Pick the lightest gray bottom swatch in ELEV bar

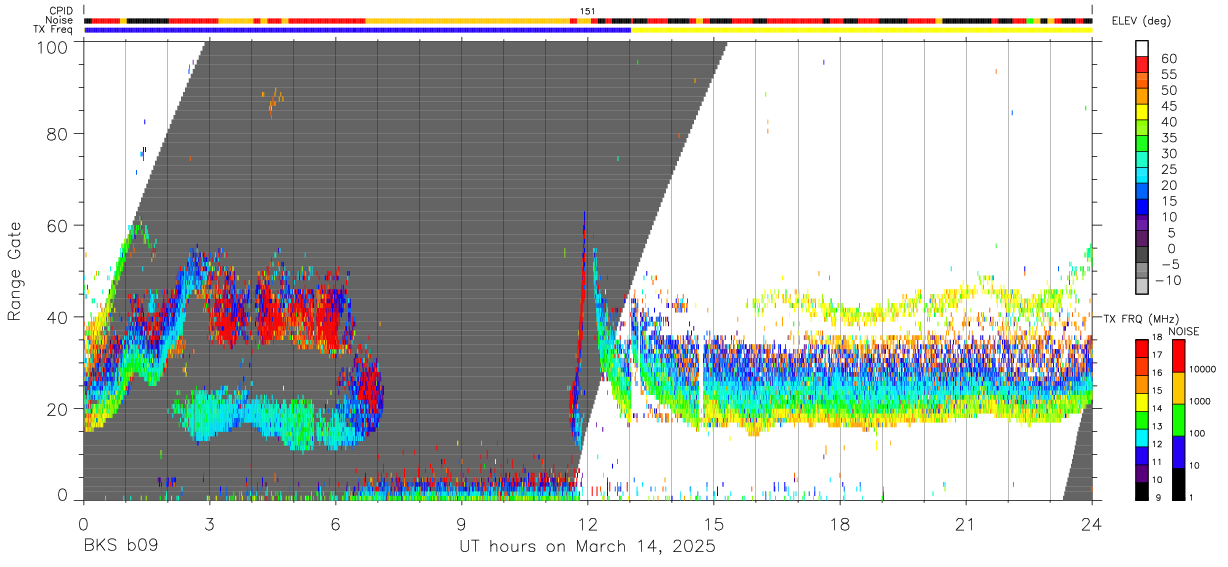(x=1142, y=287)
